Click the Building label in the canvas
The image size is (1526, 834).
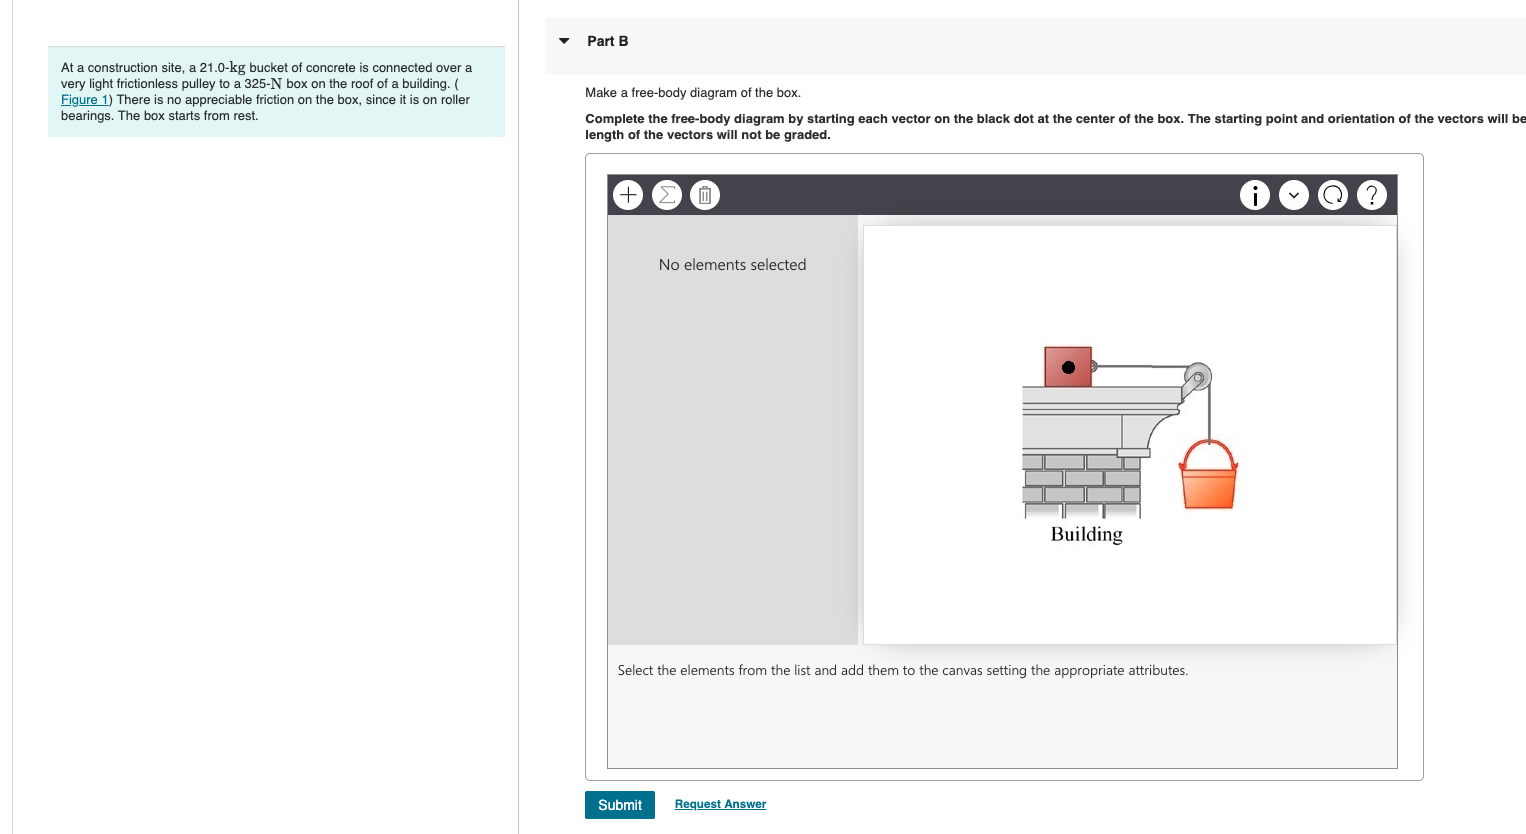[x=1086, y=534]
